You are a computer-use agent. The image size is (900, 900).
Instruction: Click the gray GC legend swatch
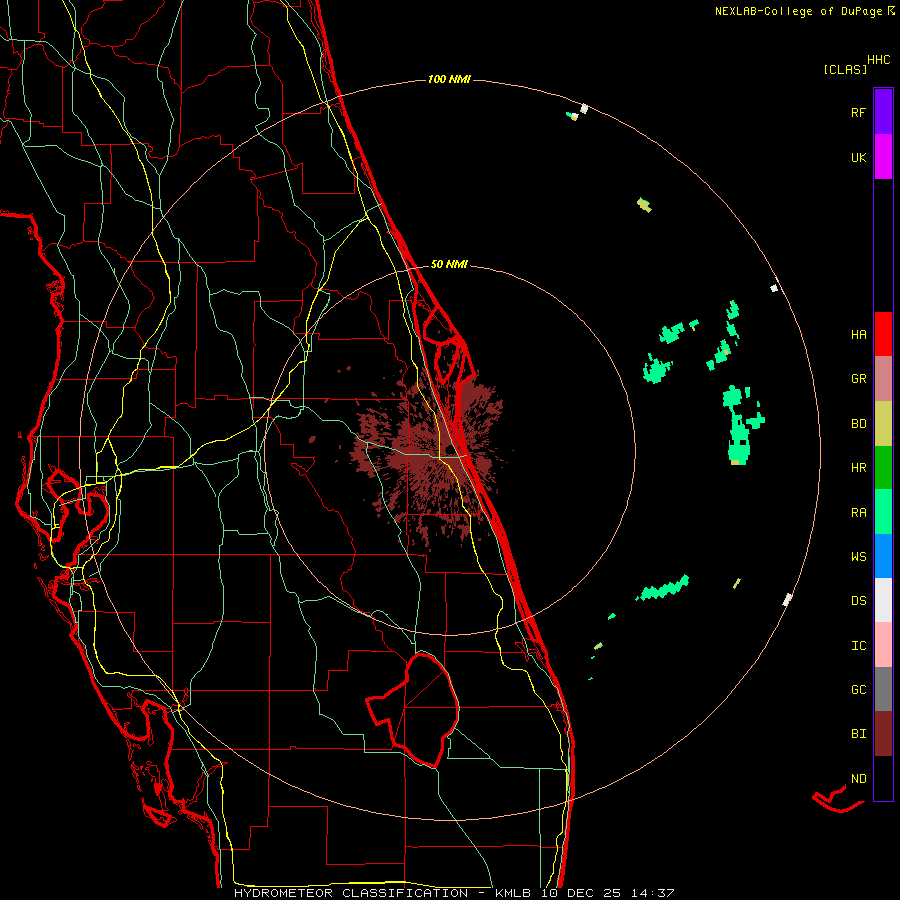[883, 689]
